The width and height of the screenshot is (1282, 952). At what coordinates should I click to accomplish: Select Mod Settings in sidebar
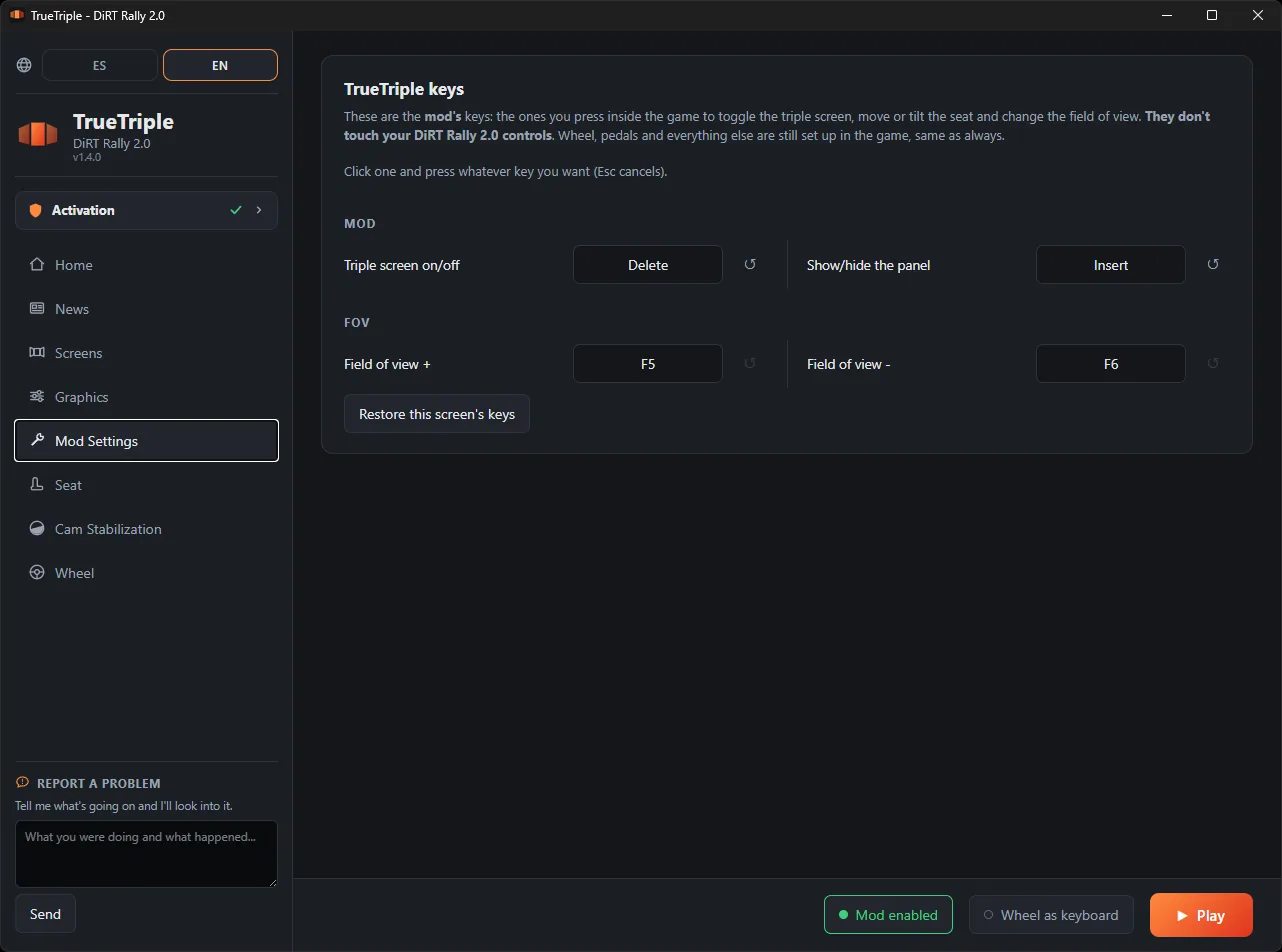click(x=146, y=441)
